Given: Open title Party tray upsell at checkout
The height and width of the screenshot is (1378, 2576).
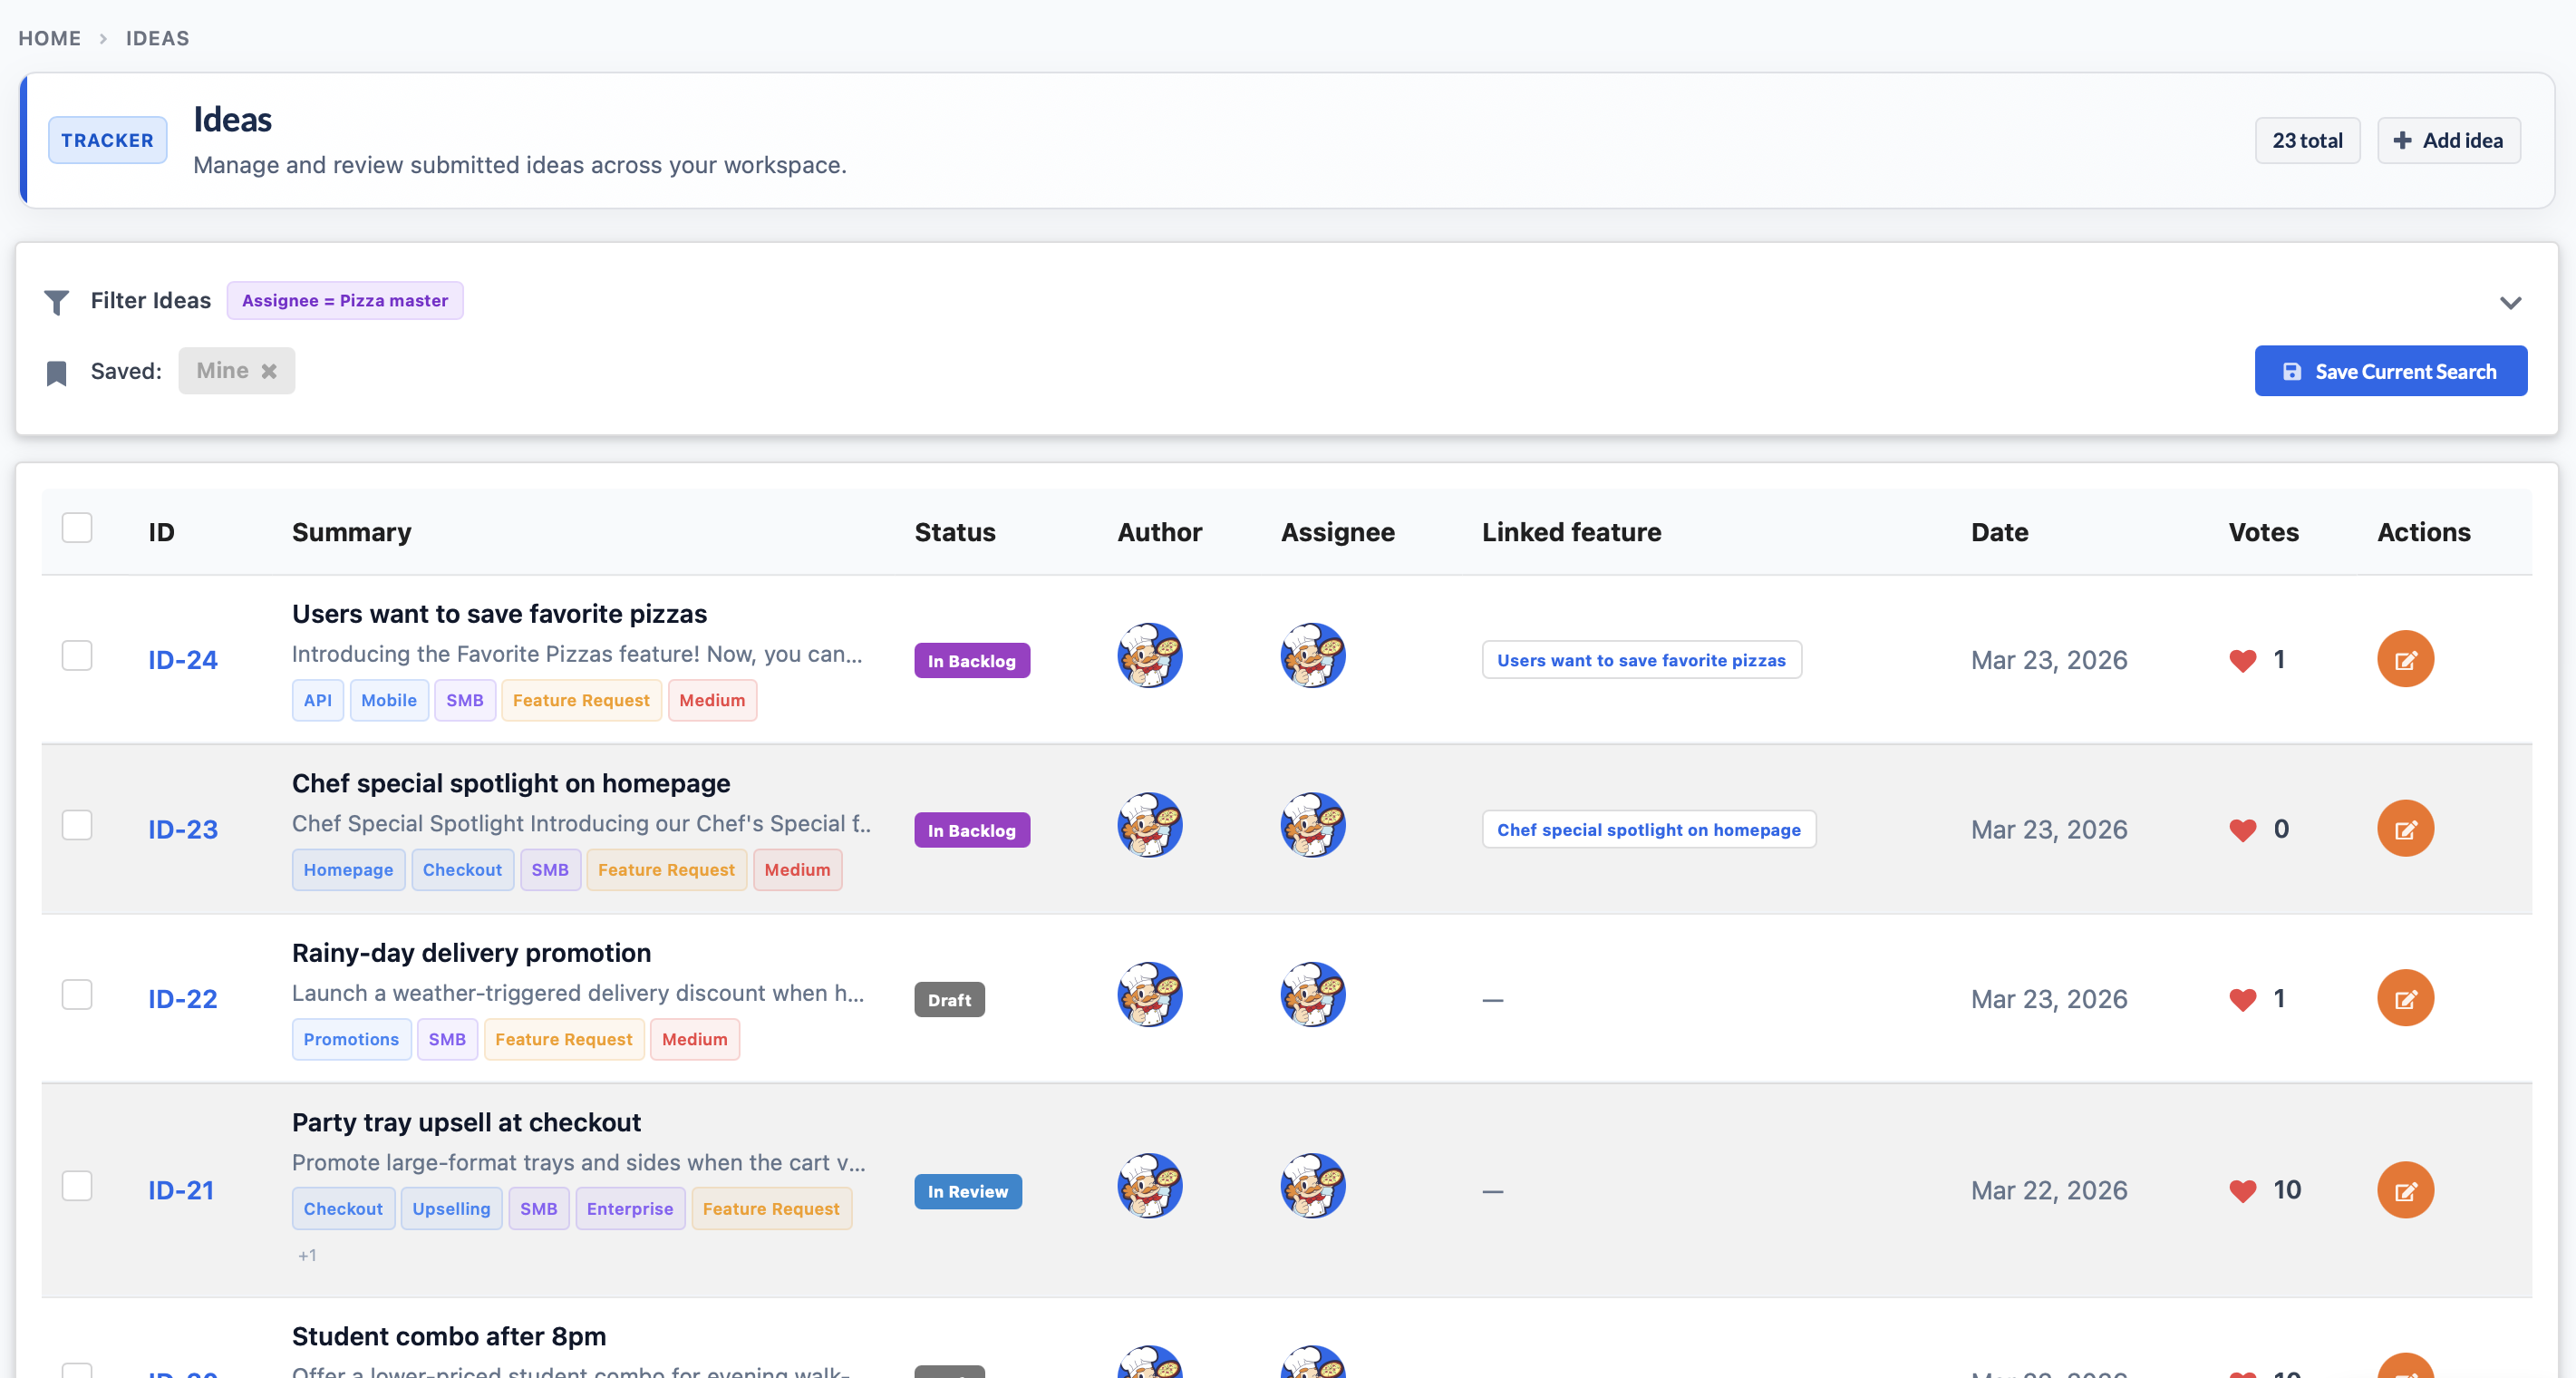Looking at the screenshot, I should point(466,1123).
